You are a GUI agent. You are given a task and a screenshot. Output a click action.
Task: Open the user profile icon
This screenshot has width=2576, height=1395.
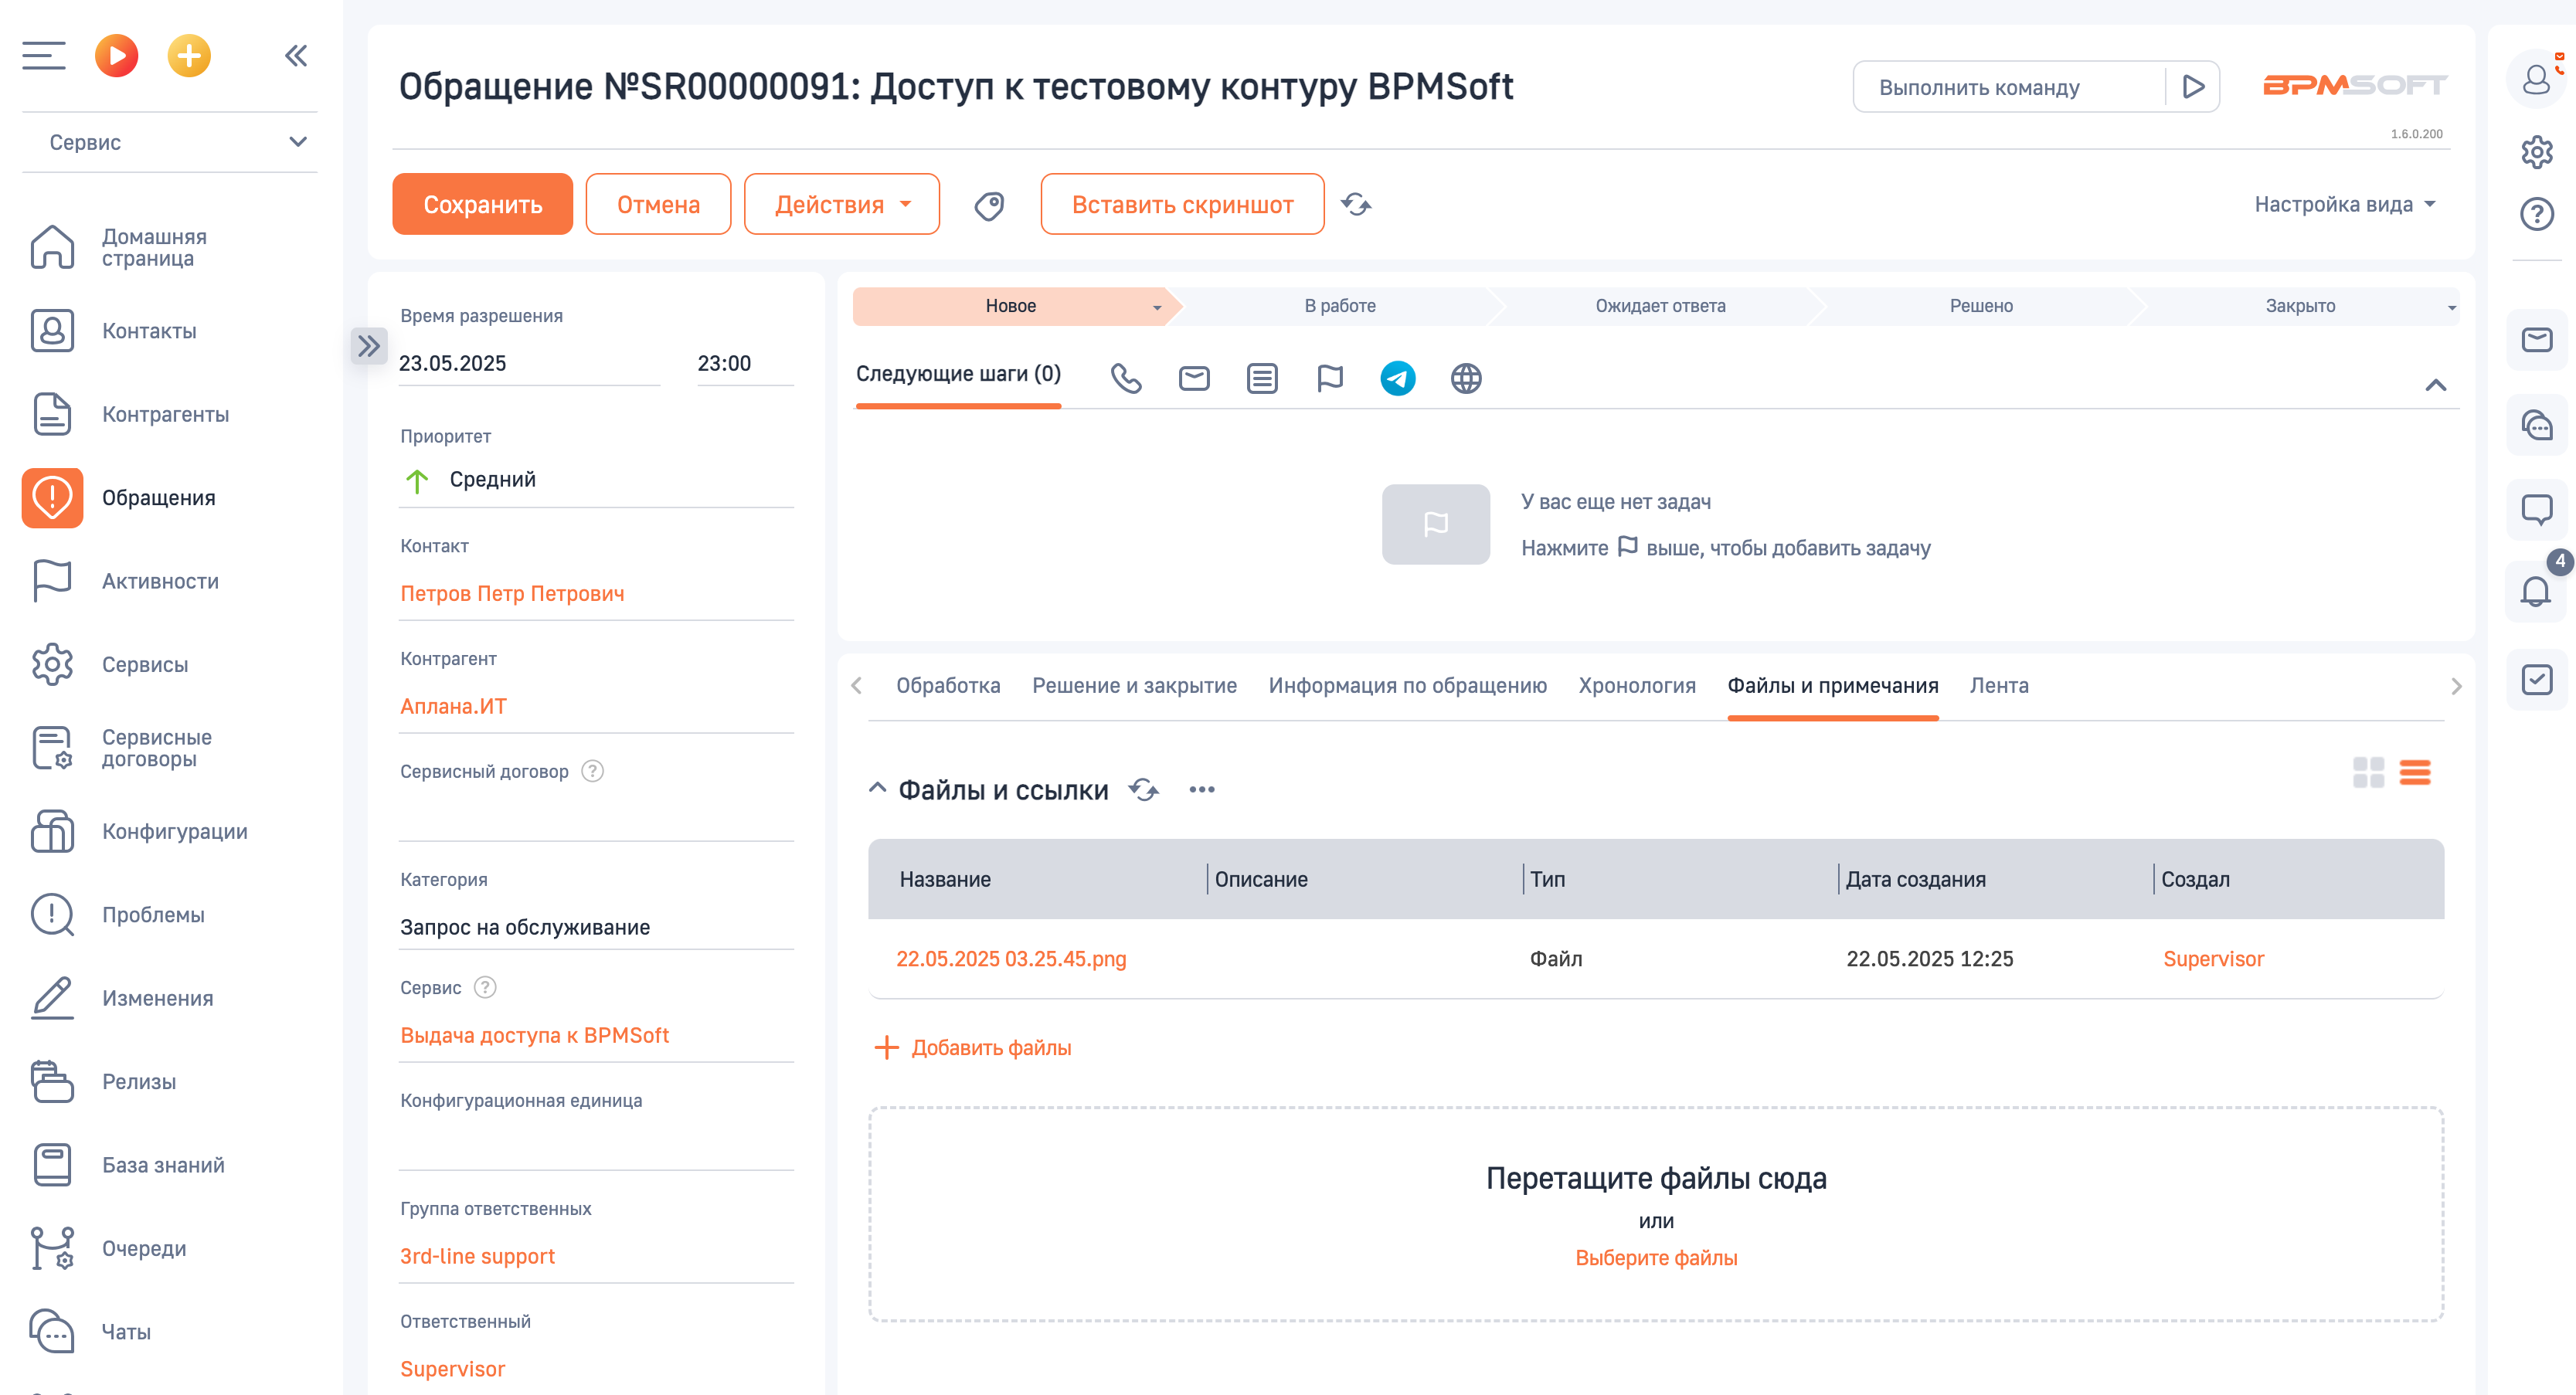2536,79
